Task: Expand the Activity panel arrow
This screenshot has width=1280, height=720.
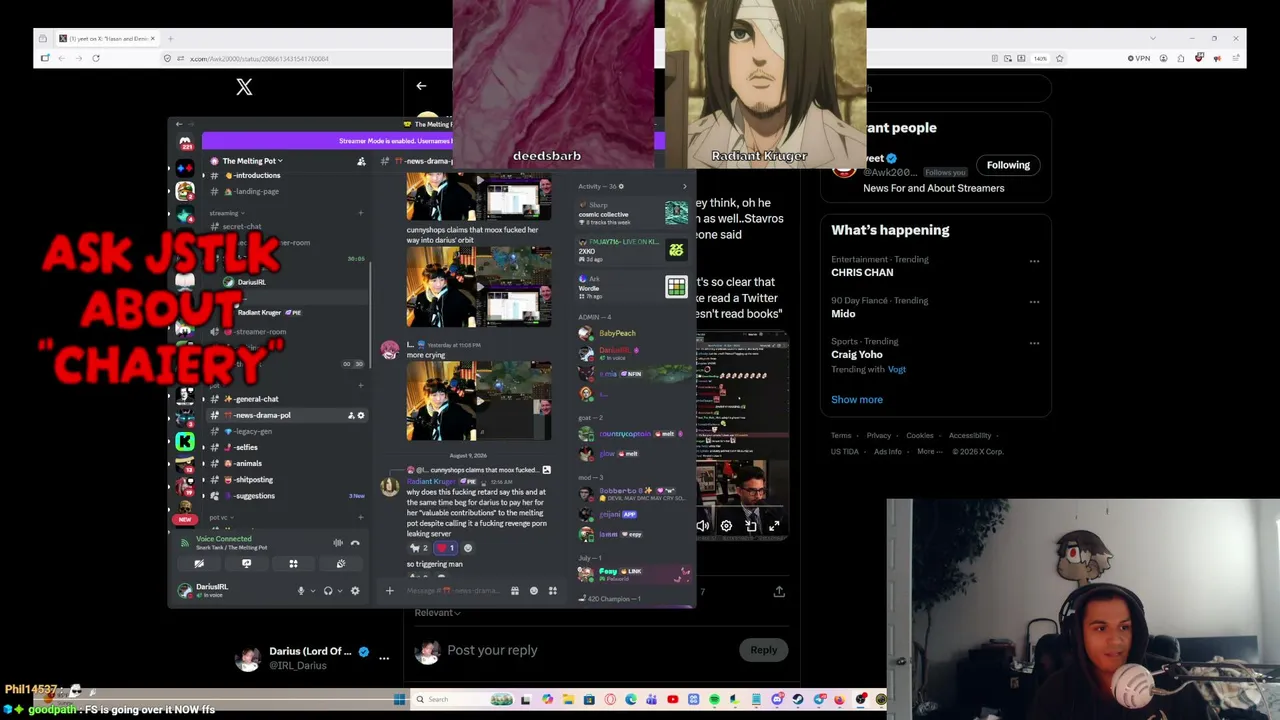Action: coord(685,186)
